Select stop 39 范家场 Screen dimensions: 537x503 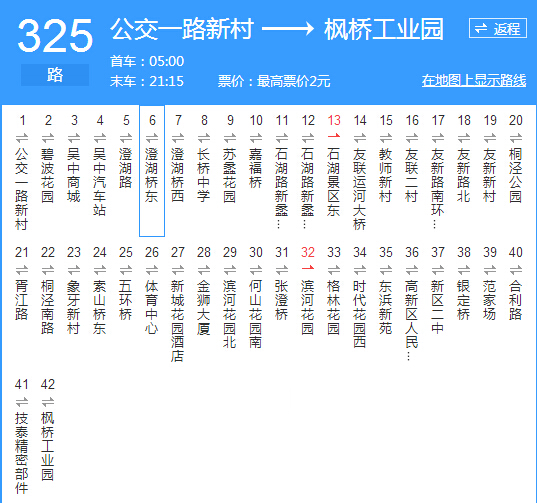pyautogui.click(x=490, y=300)
